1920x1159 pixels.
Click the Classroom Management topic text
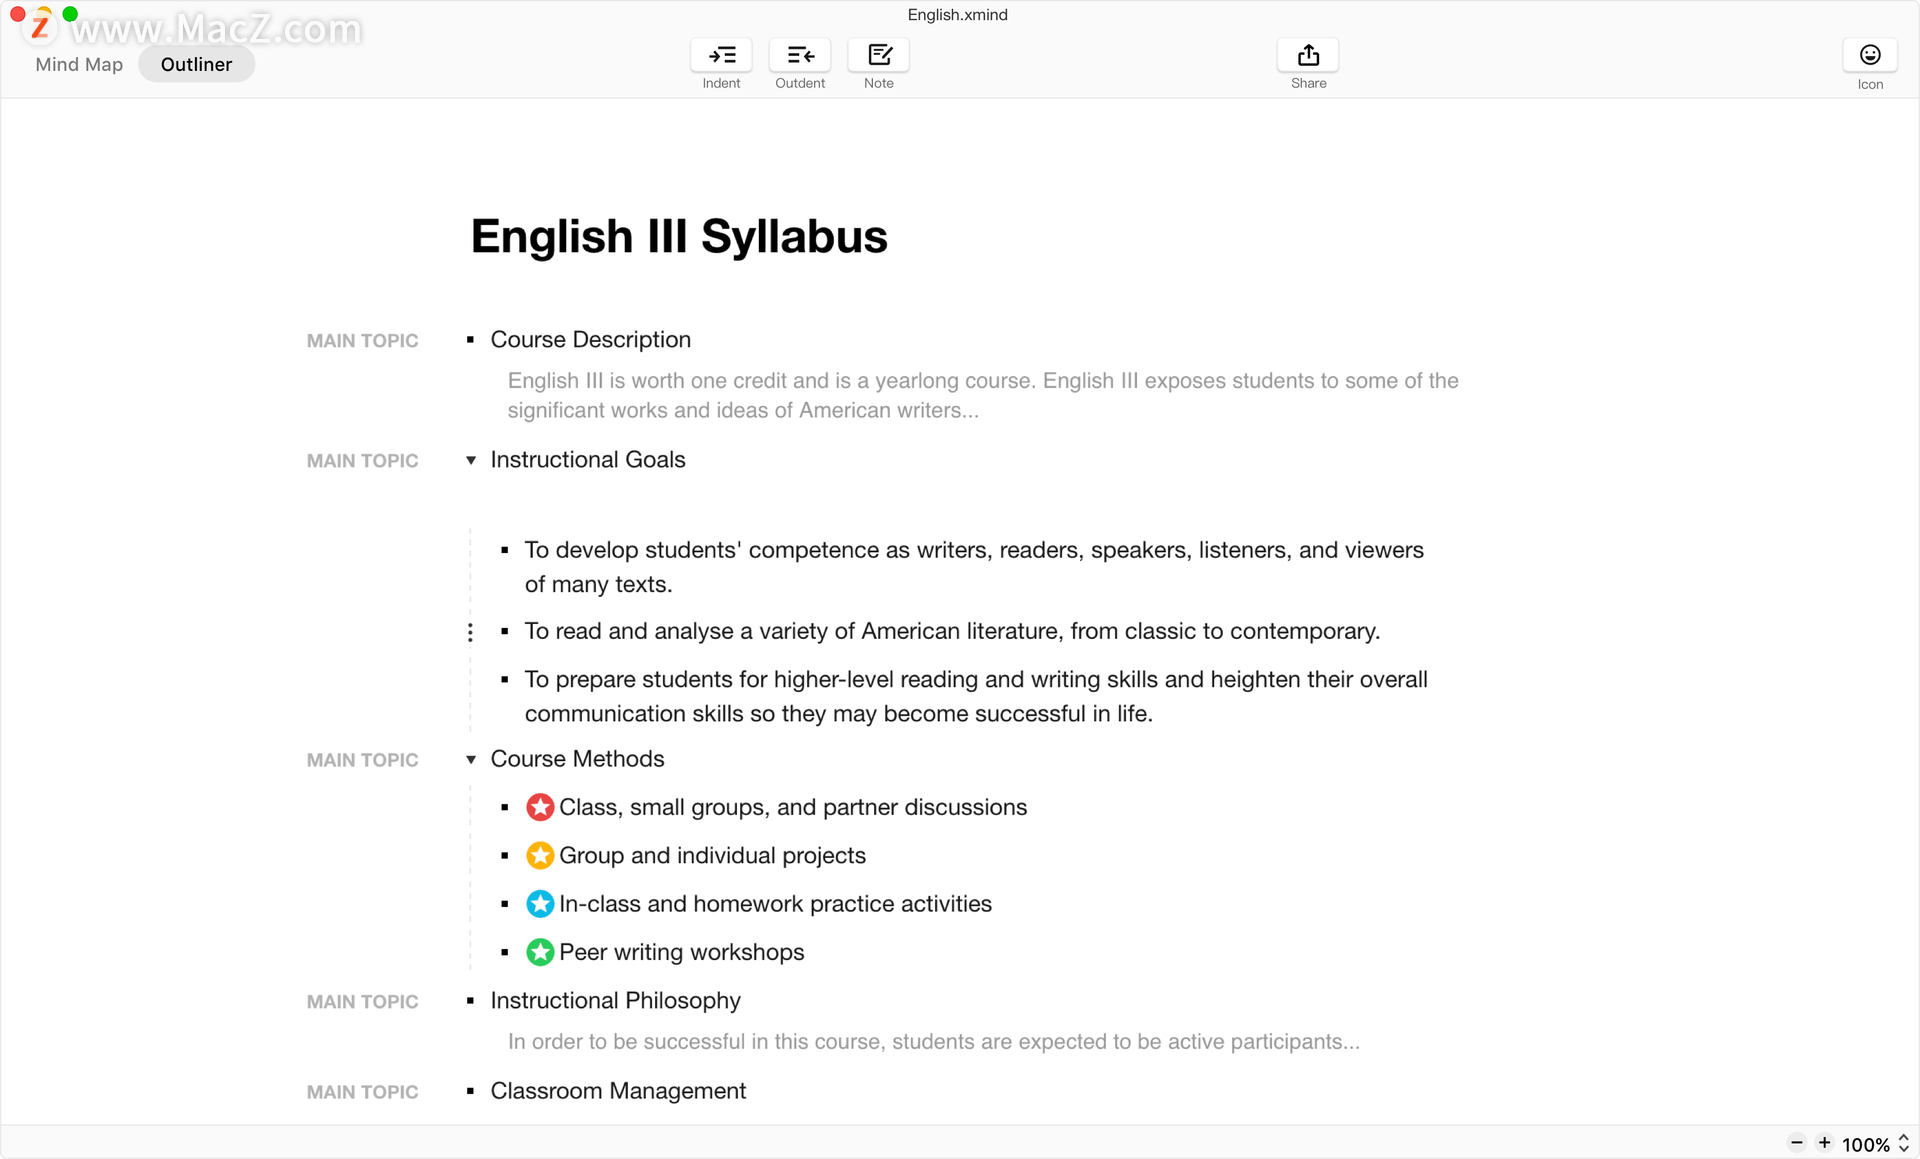(x=618, y=1091)
